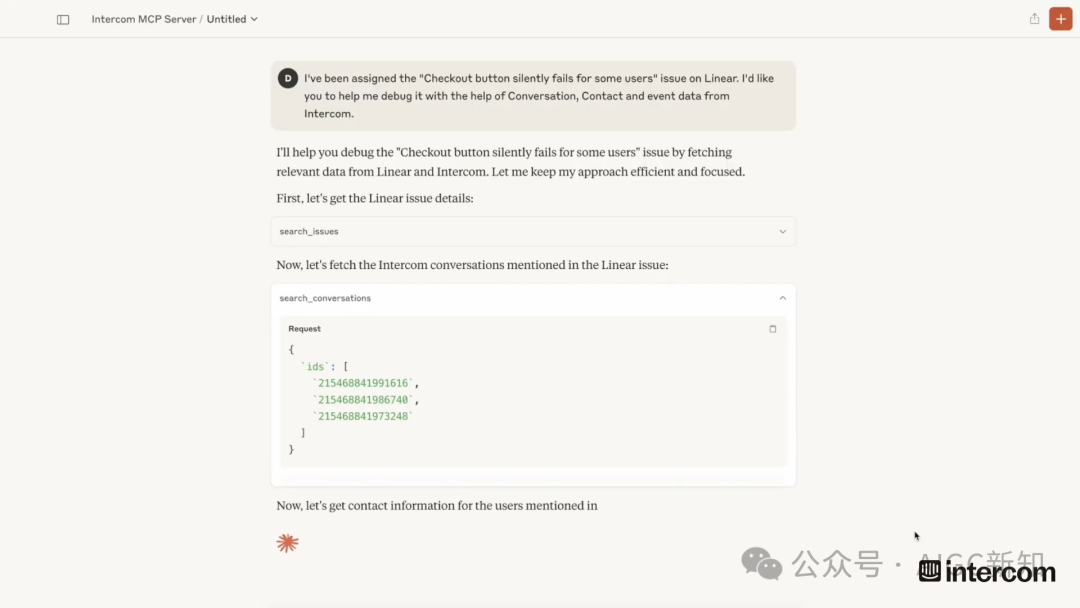Viewport: 1080px width, 608px height.
Task: Click 'Now, let's get contact information' line
Action: pos(437,505)
